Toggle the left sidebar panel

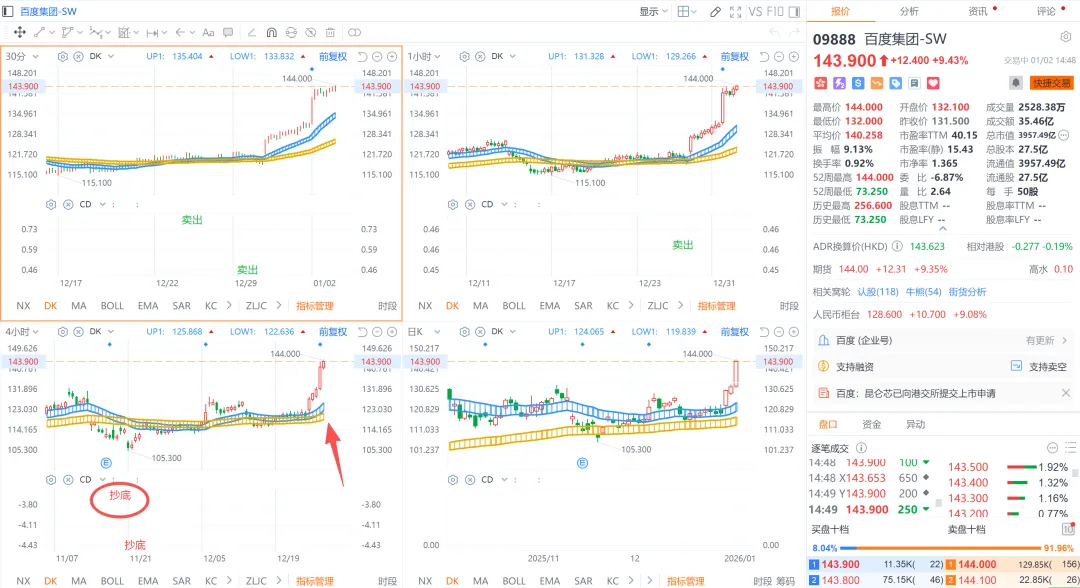8,12
